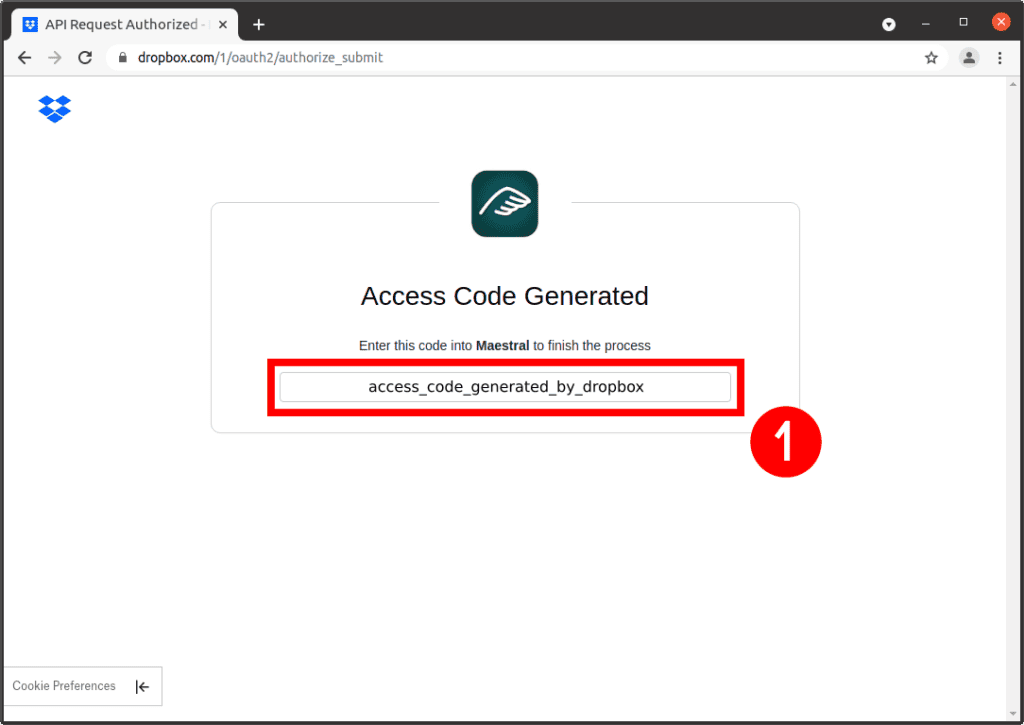The width and height of the screenshot is (1024, 725).
Task: Click the browser forward arrow
Action: pyautogui.click(x=55, y=57)
